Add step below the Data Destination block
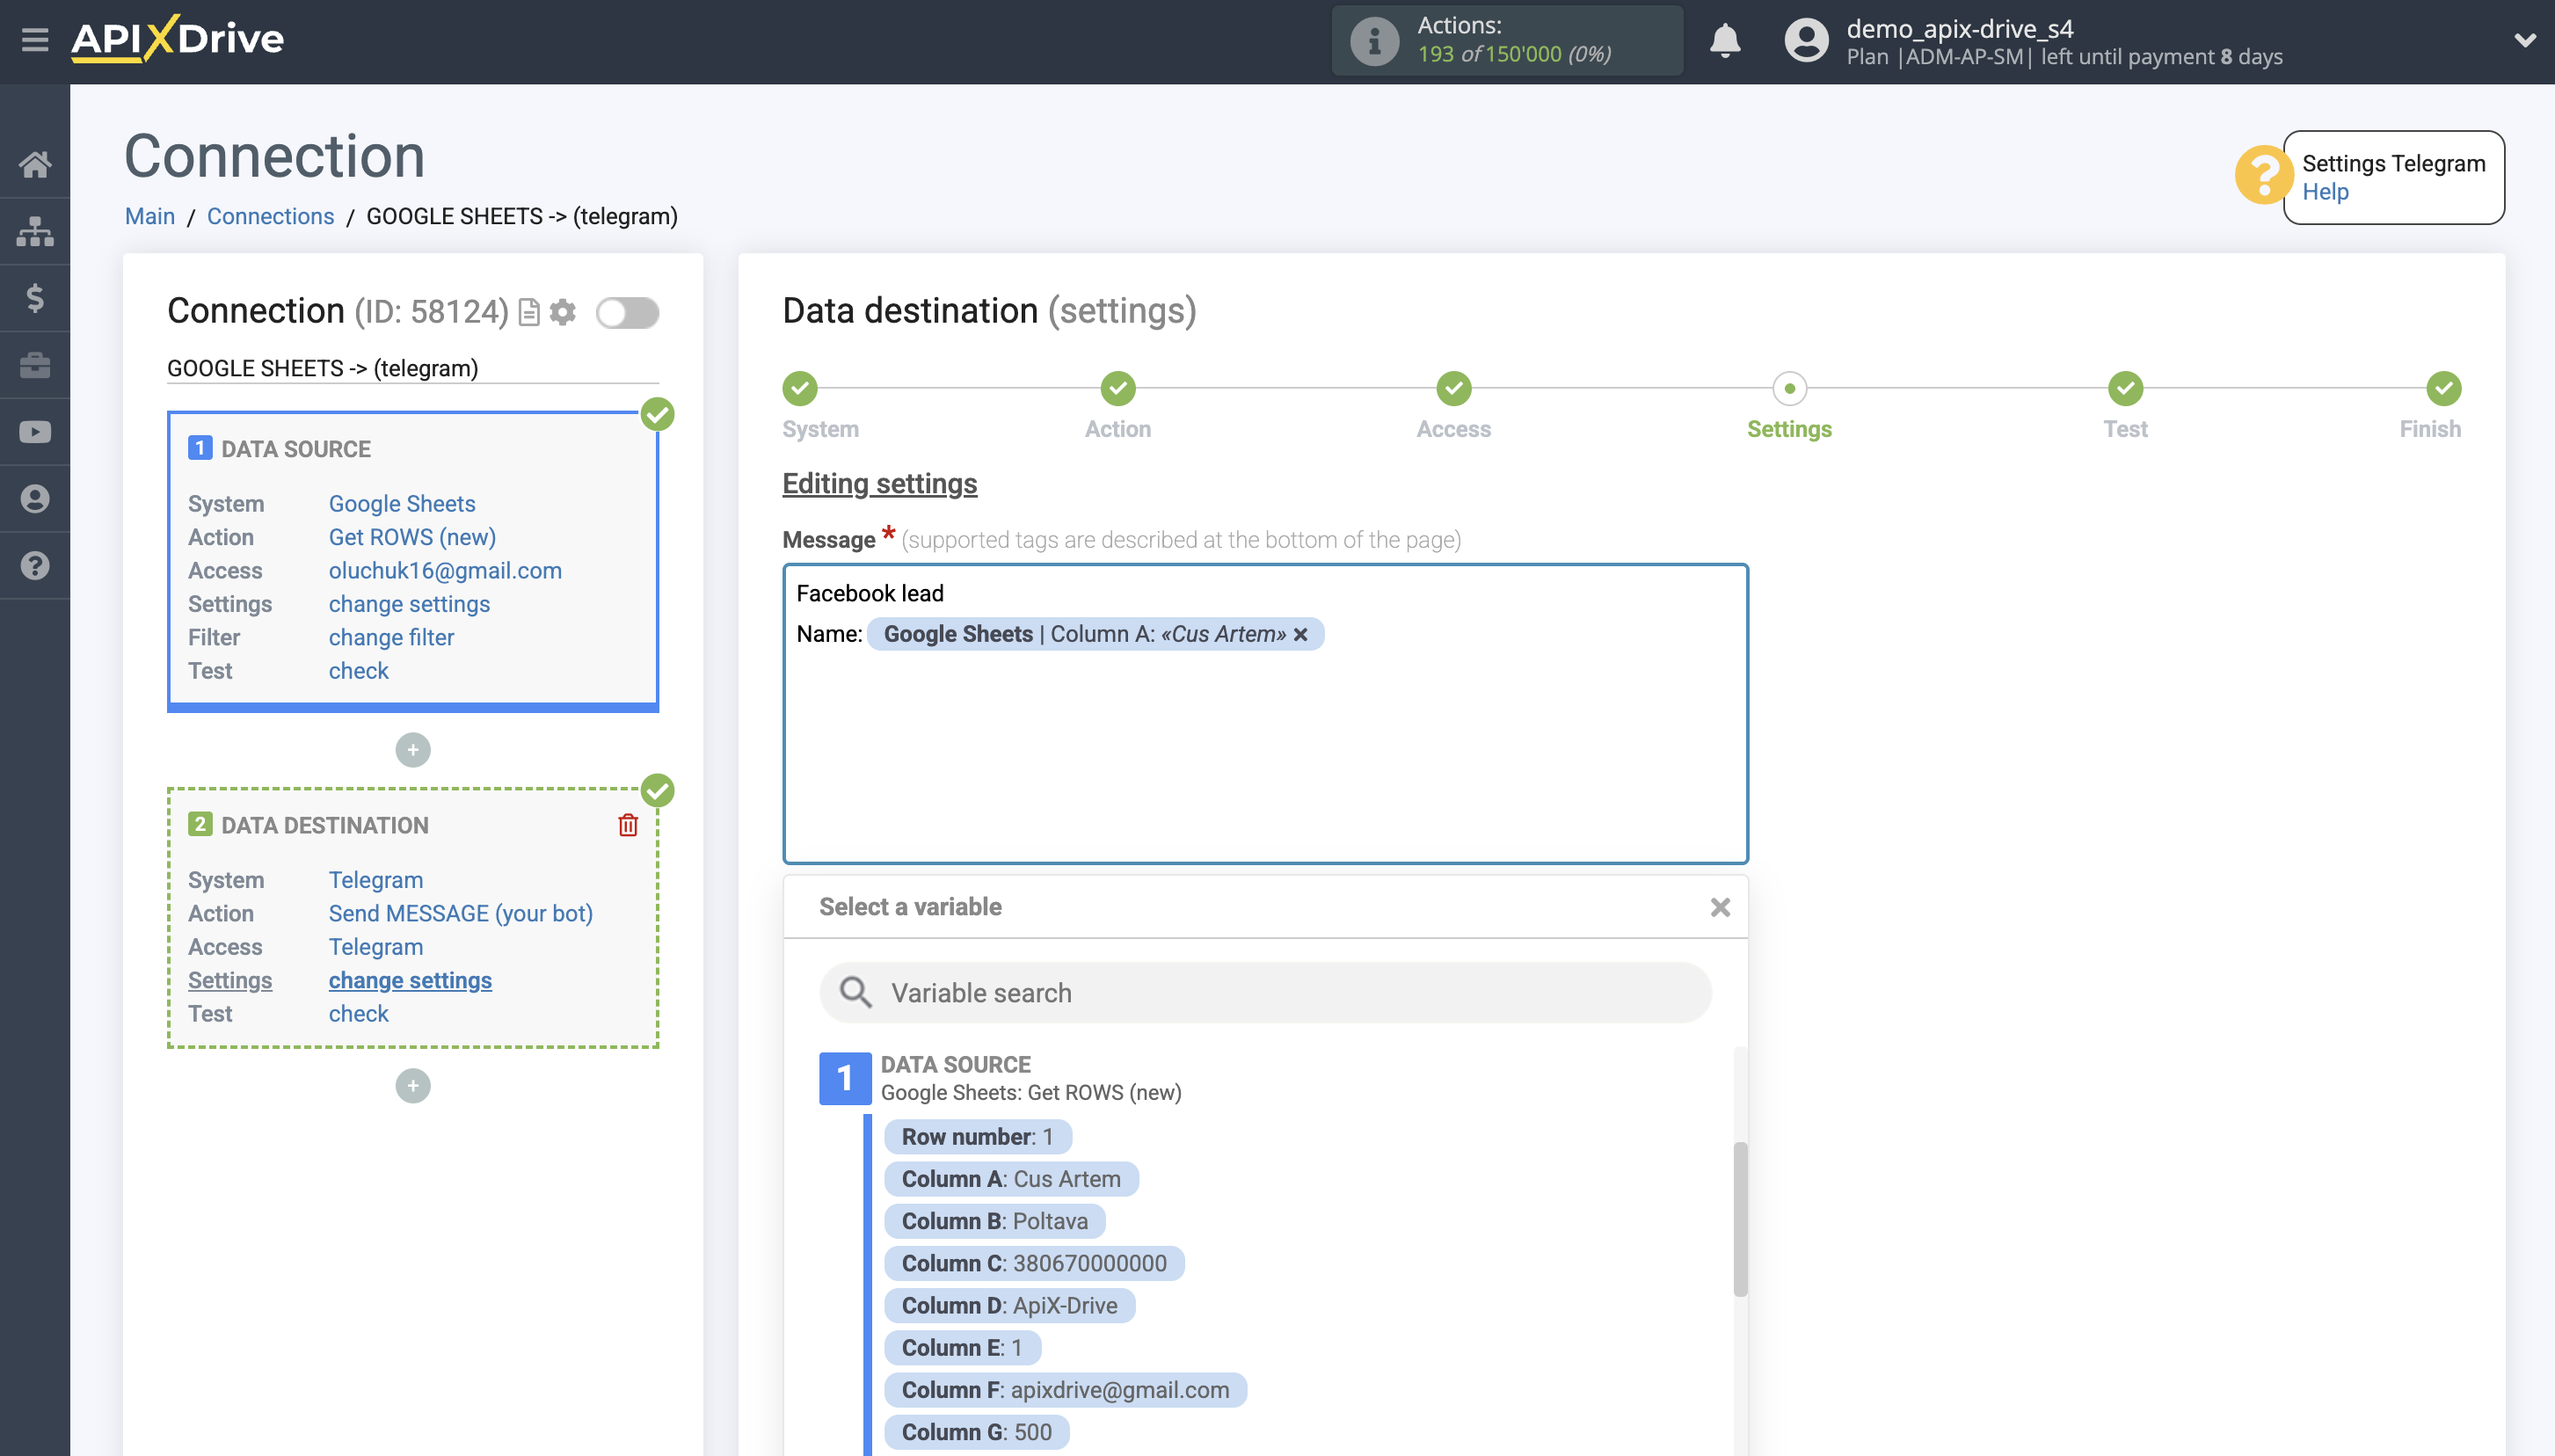 (413, 1086)
